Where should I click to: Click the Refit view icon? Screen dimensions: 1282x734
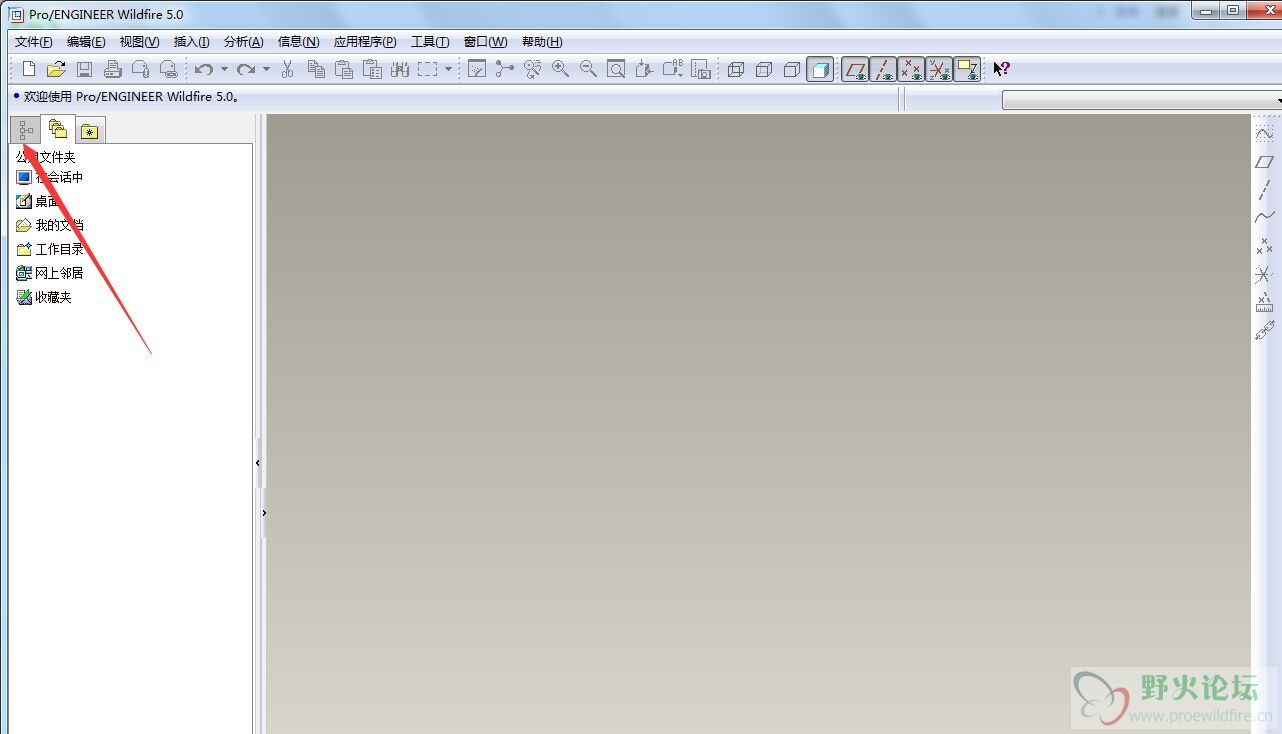(x=616, y=69)
